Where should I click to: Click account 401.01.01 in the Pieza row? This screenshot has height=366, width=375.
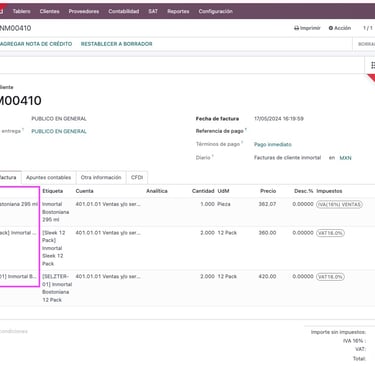click(108, 204)
